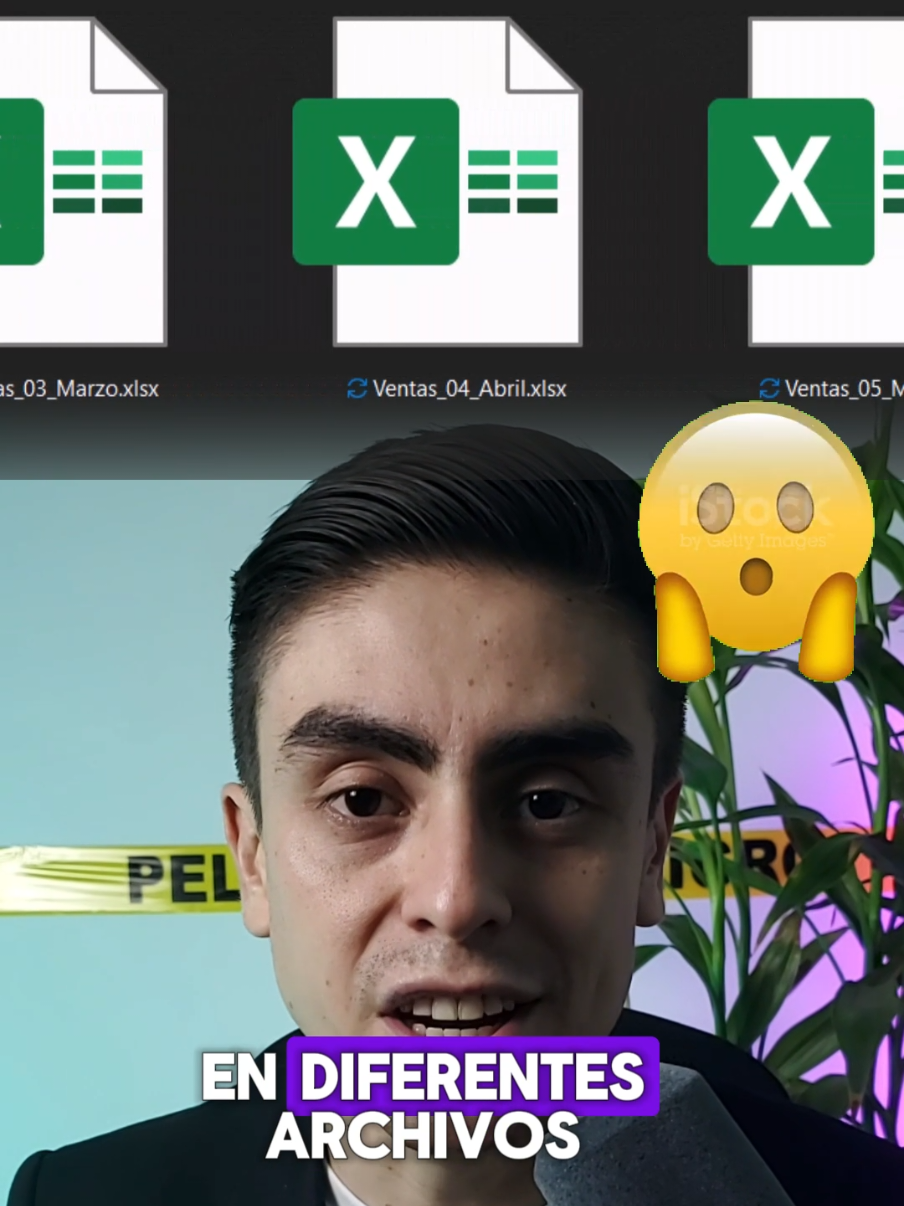Select the Ventas_03_Marzo.xlsx file icon

coord(83,182)
